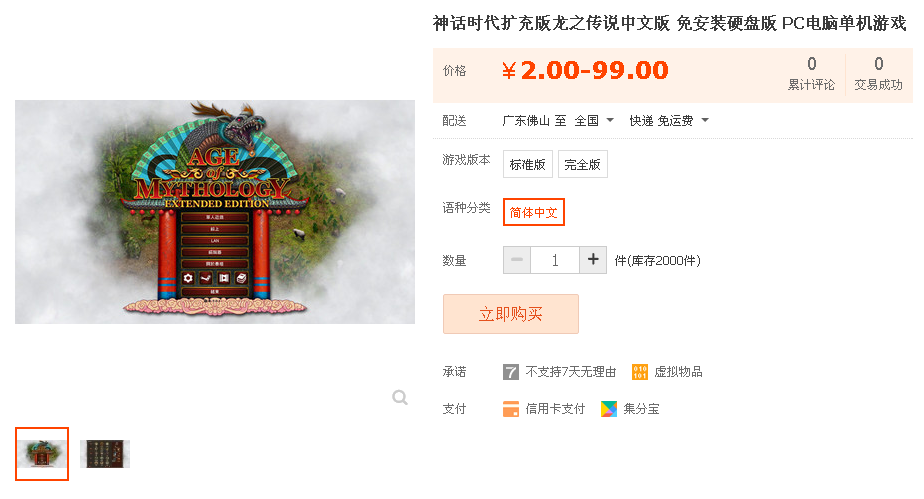Expand the 全国 destination dropdown

click(594, 121)
